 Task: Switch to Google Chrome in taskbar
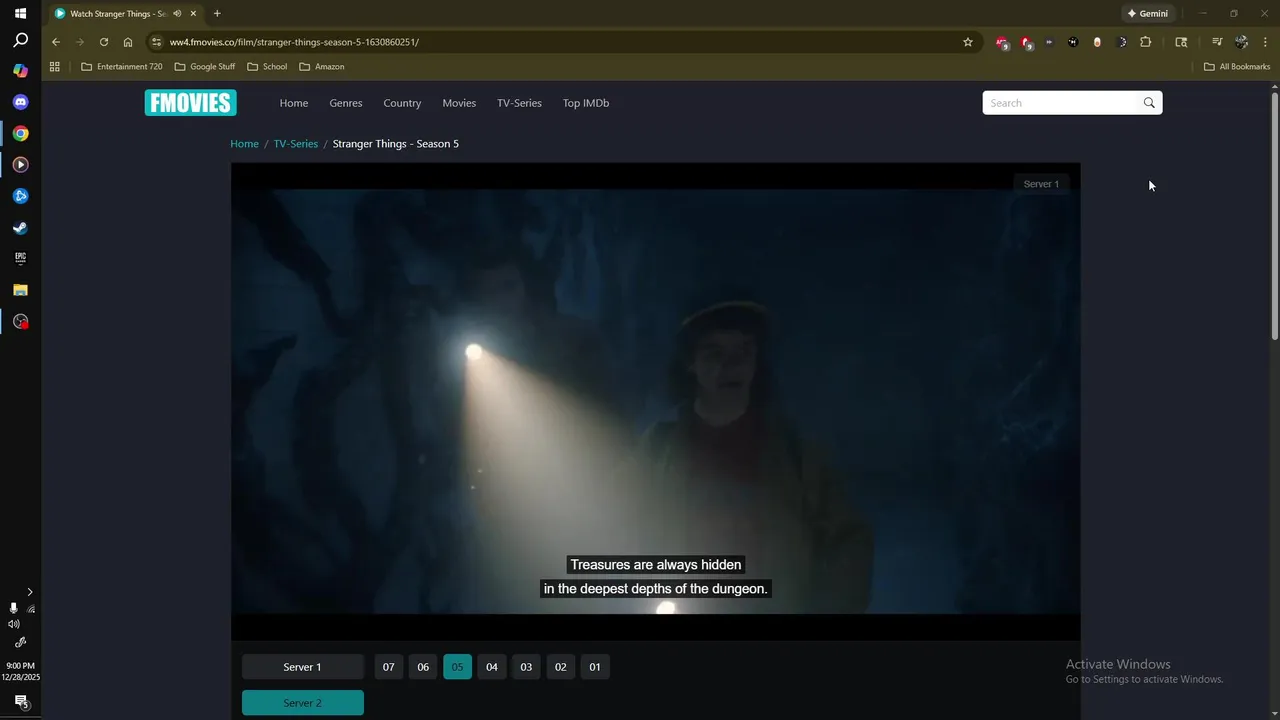tap(20, 133)
